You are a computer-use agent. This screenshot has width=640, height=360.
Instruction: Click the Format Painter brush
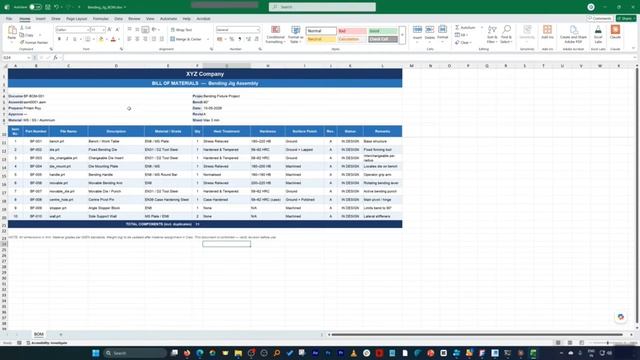[x=22, y=42]
